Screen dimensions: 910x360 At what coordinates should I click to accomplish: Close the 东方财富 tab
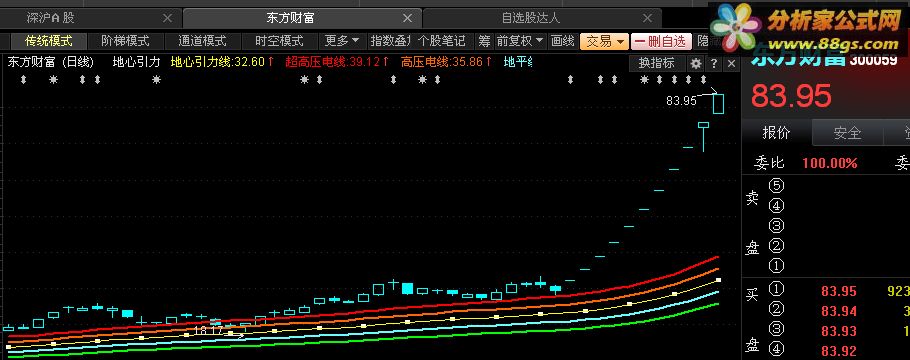click(407, 19)
